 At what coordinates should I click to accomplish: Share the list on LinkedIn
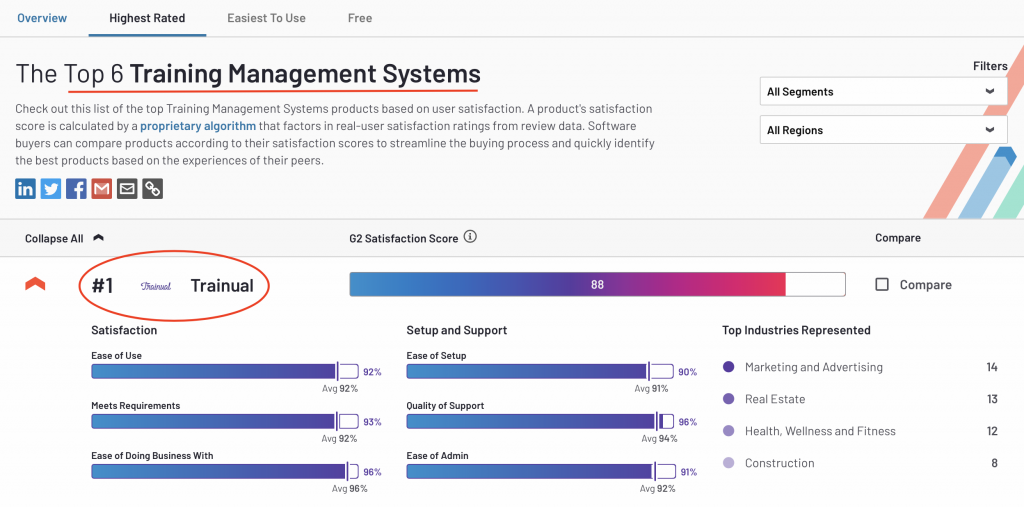pyautogui.click(x=26, y=188)
